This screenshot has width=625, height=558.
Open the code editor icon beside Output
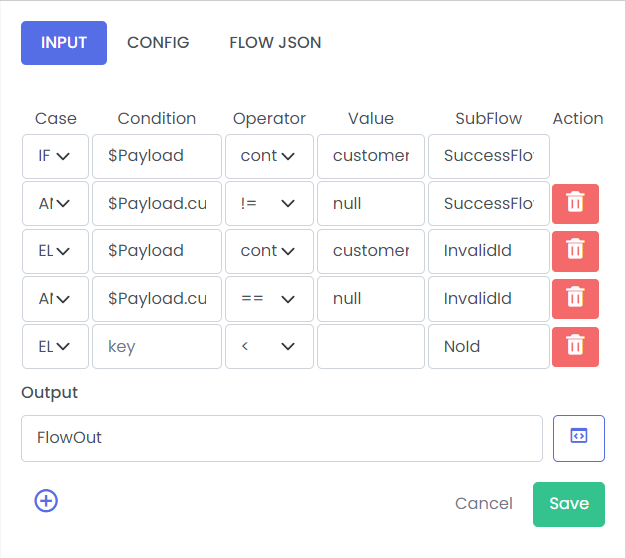(x=579, y=438)
